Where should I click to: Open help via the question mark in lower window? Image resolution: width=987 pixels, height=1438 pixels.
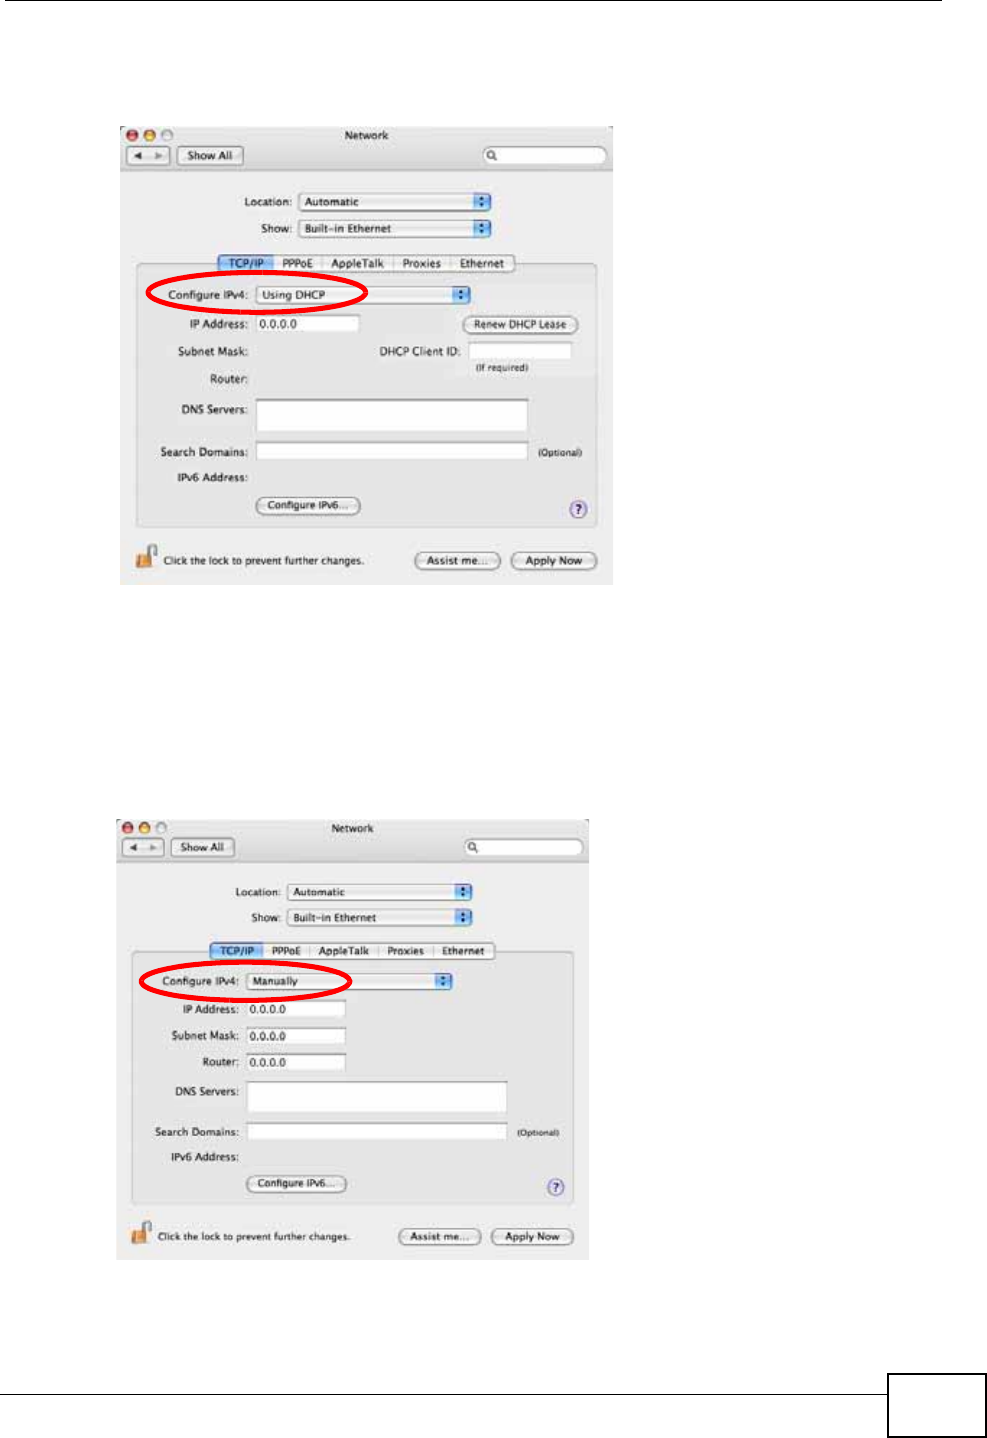click(x=556, y=1187)
